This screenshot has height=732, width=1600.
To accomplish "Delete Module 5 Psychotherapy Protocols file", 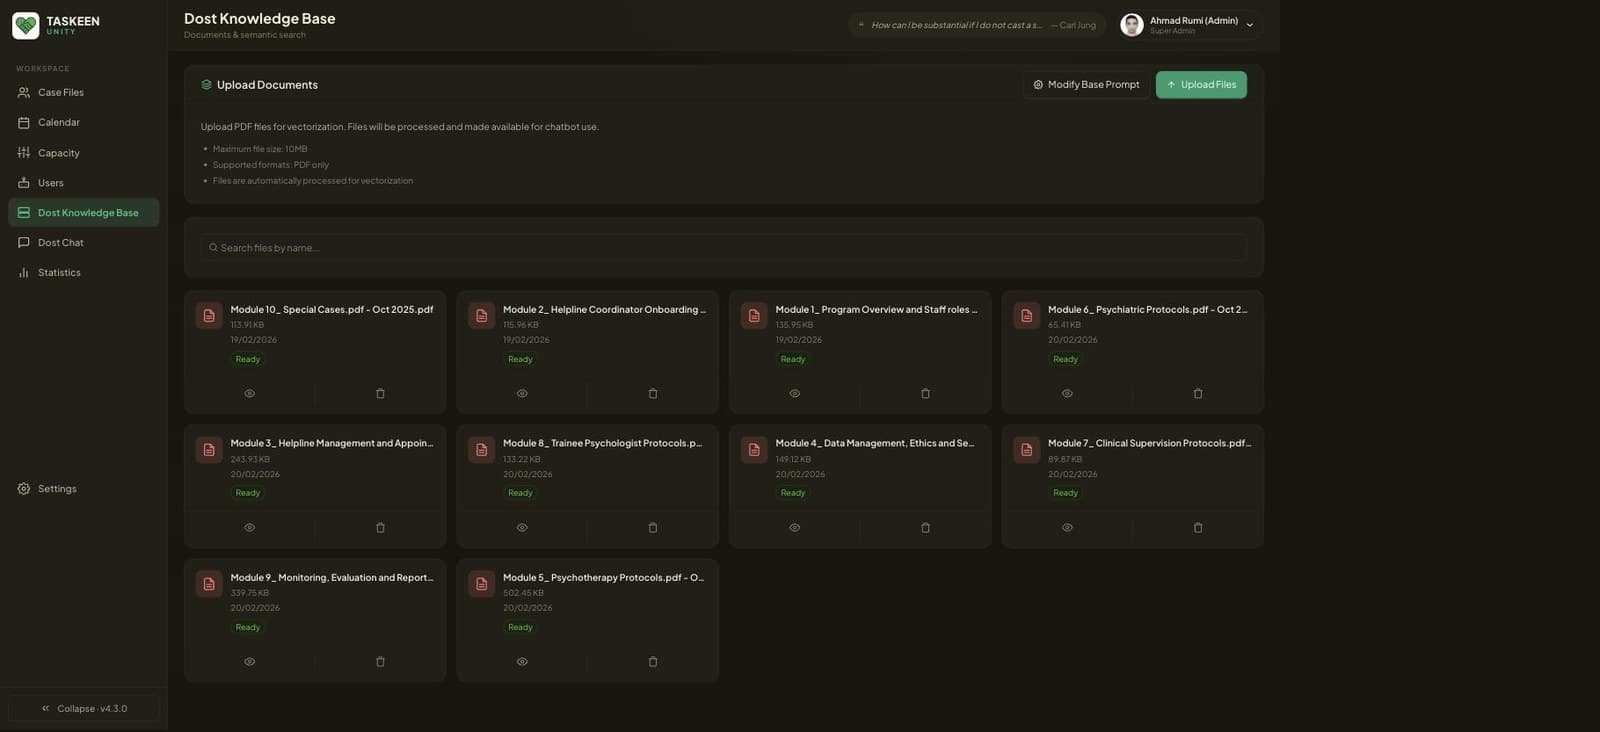I will [x=653, y=662].
